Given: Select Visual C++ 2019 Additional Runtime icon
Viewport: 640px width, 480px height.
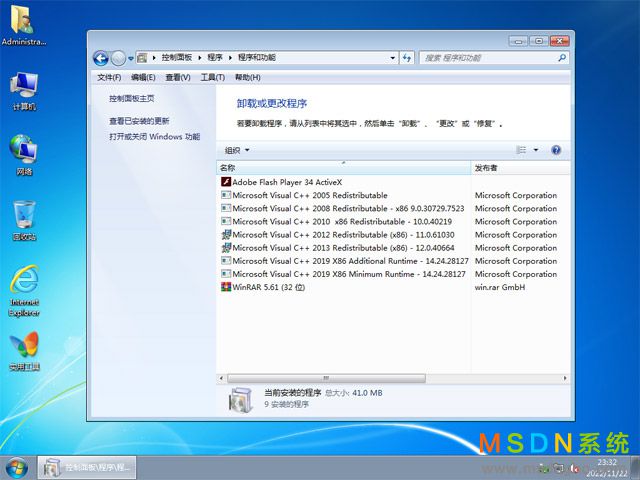Looking at the screenshot, I should point(226,260).
